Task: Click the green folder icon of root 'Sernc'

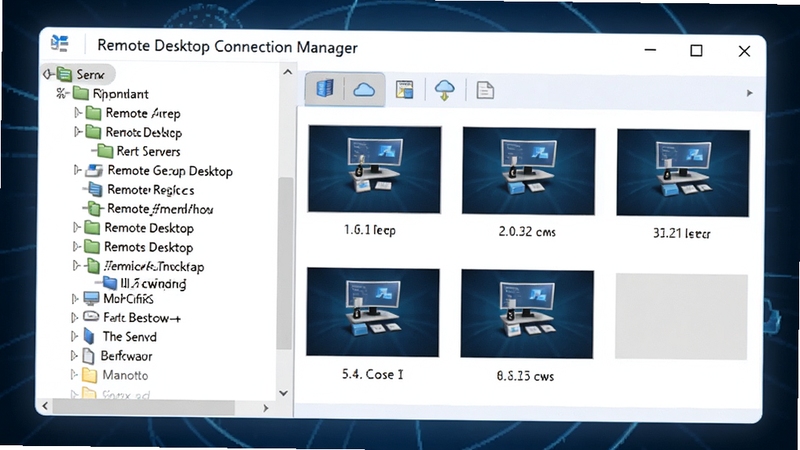Action: (x=64, y=74)
